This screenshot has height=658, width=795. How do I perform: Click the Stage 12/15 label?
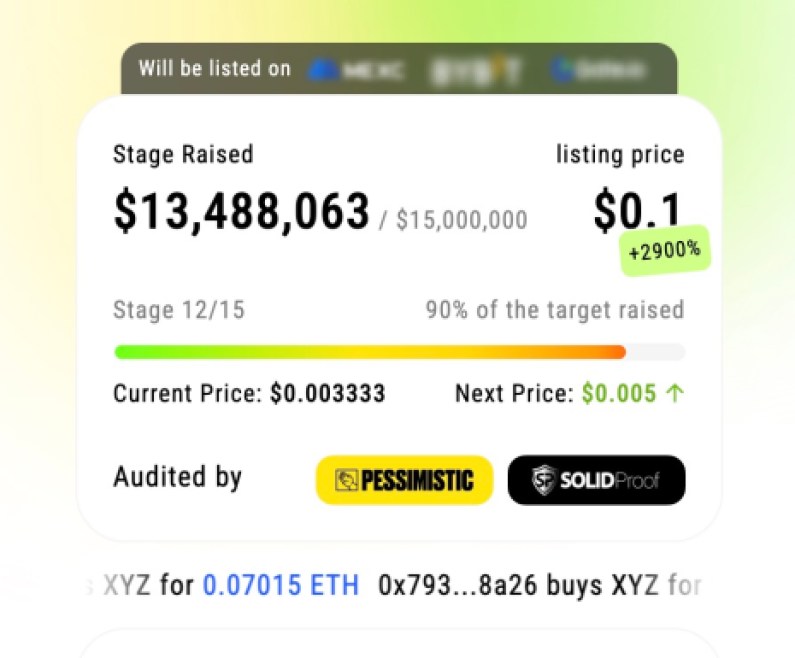(178, 310)
